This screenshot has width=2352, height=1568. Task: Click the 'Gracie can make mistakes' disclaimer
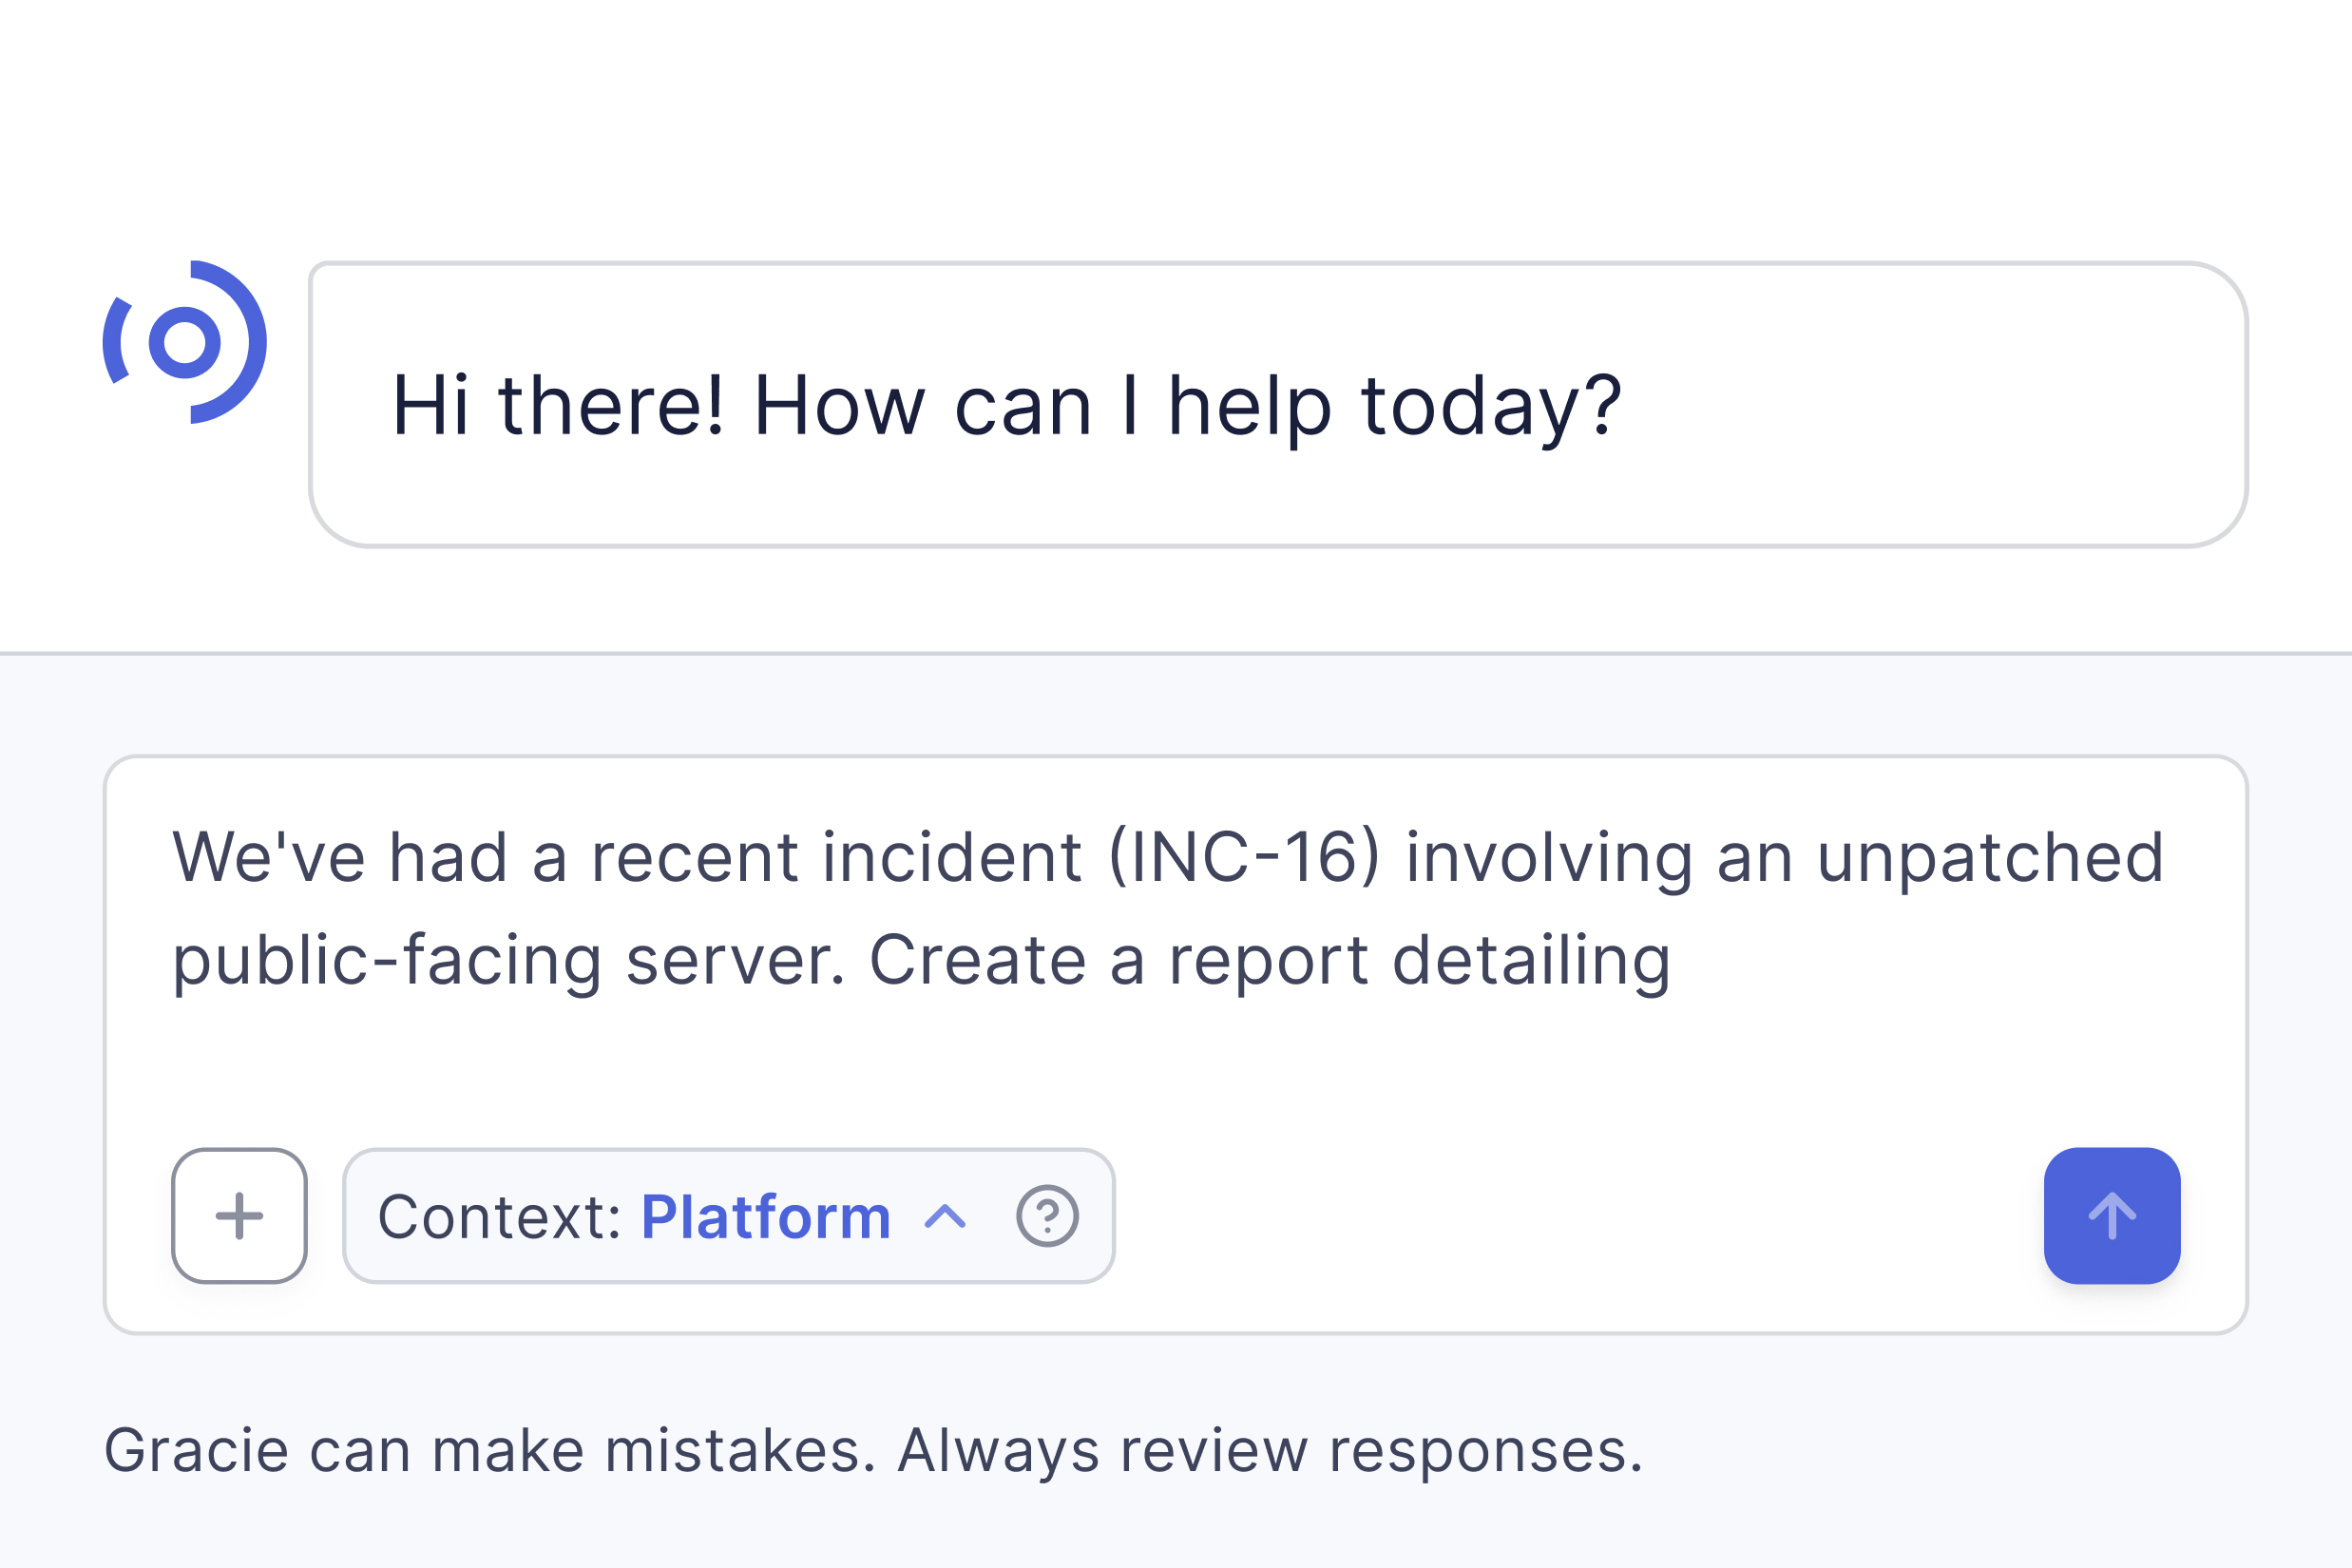[x=490, y=1451]
